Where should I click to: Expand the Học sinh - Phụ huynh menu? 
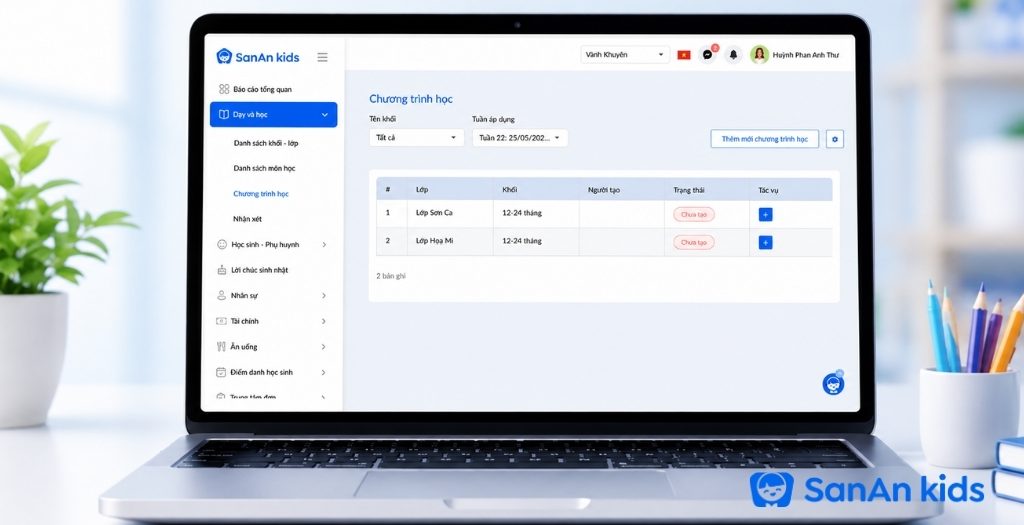pyautogui.click(x=272, y=245)
